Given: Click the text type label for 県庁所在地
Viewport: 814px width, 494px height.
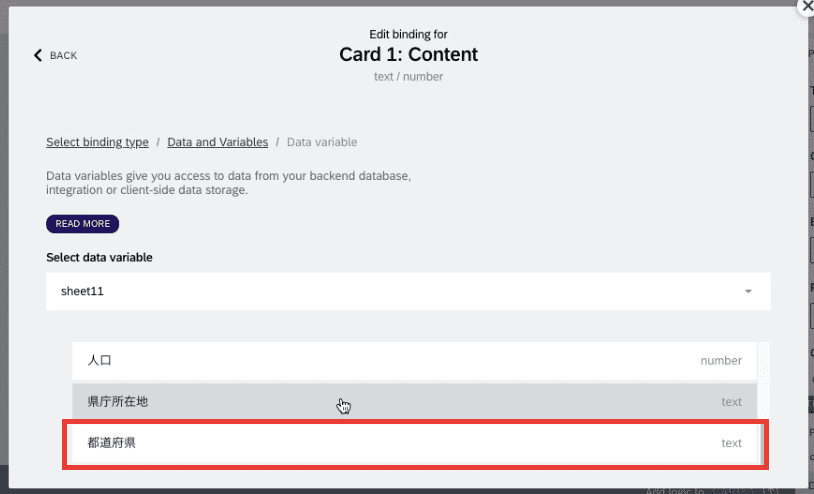Looking at the screenshot, I should tap(731, 402).
